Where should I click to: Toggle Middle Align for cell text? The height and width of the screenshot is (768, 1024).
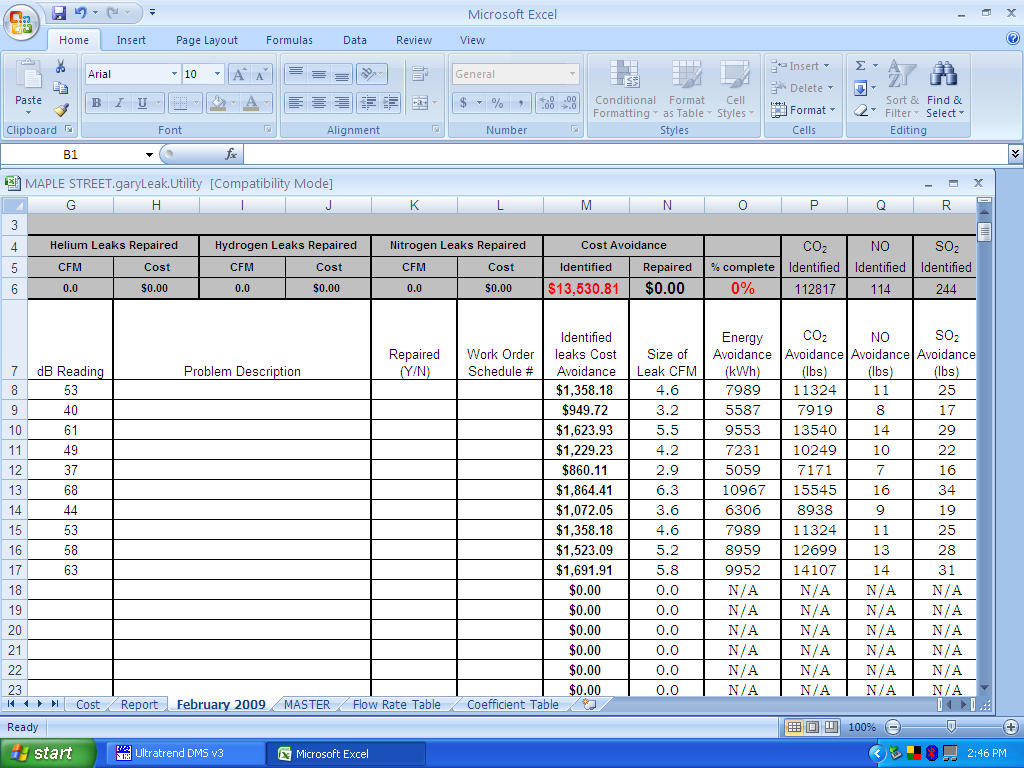(319, 74)
